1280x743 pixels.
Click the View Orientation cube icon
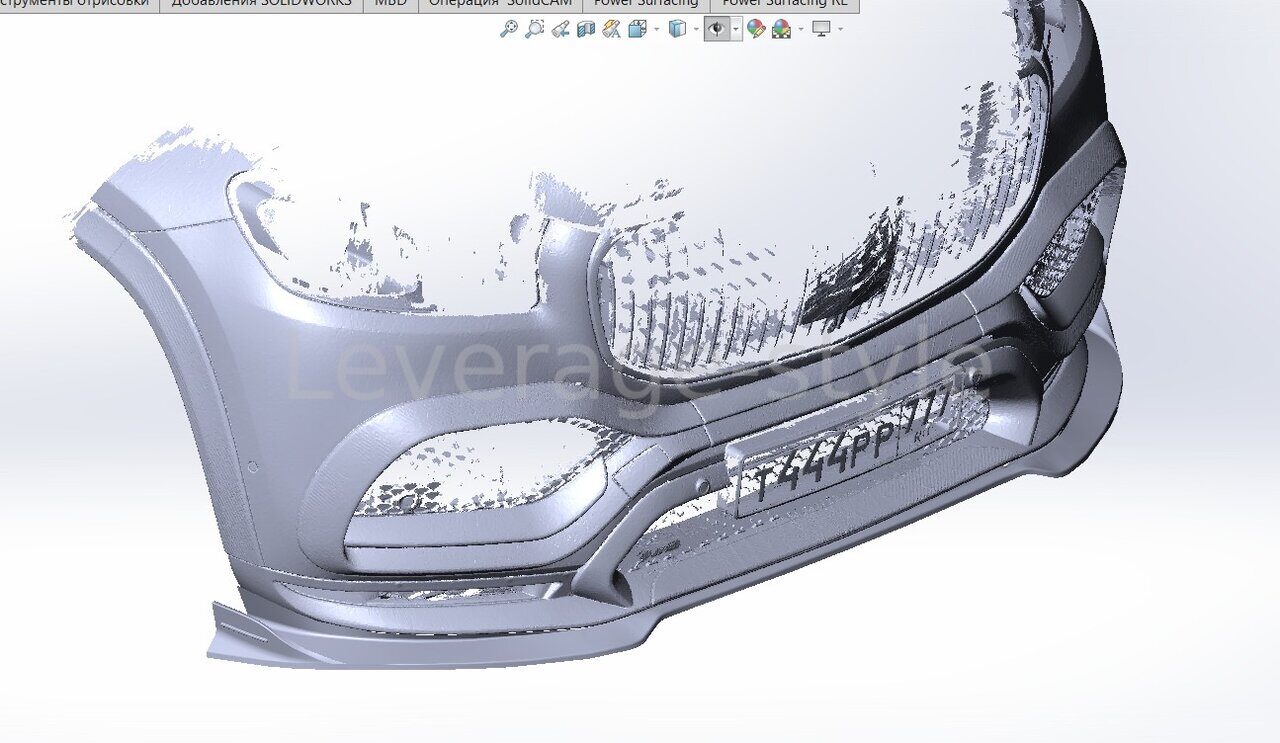(638, 29)
